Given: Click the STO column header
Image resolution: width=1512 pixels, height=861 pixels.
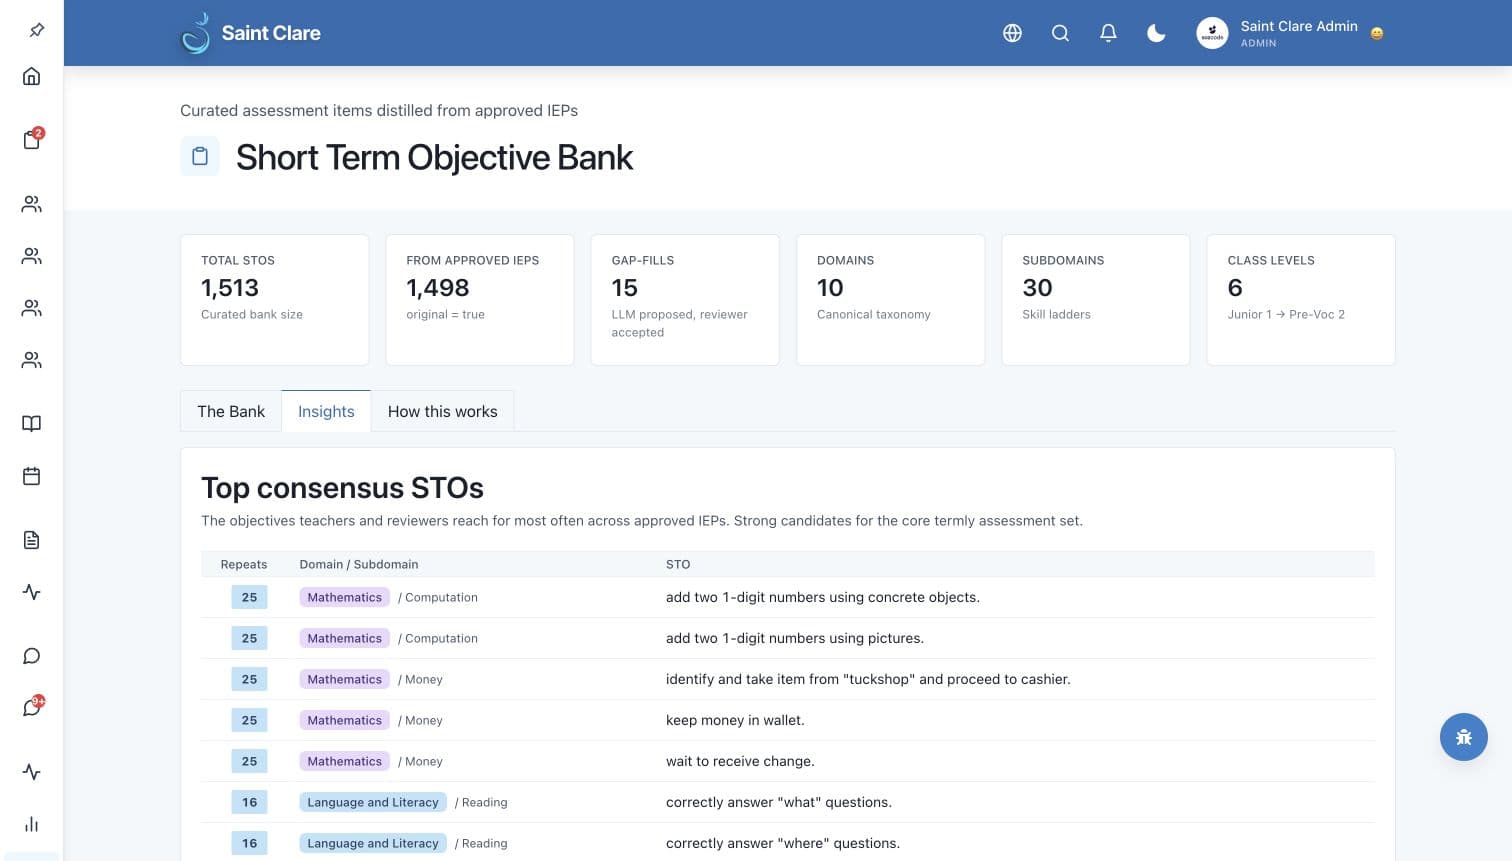Looking at the screenshot, I should point(678,564).
